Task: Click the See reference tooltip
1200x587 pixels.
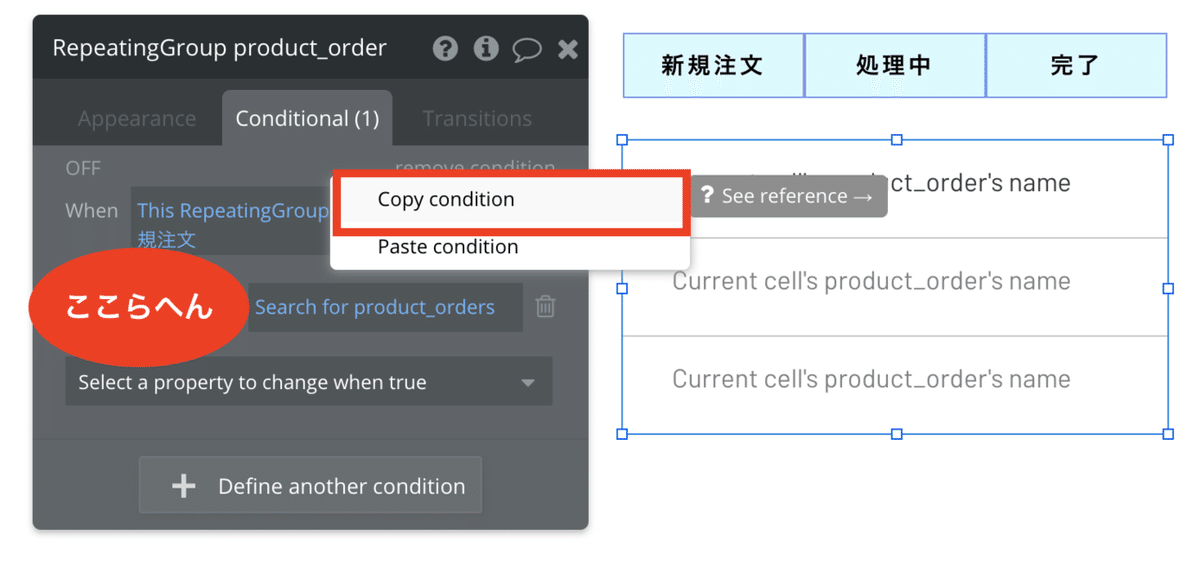Action: (788, 196)
